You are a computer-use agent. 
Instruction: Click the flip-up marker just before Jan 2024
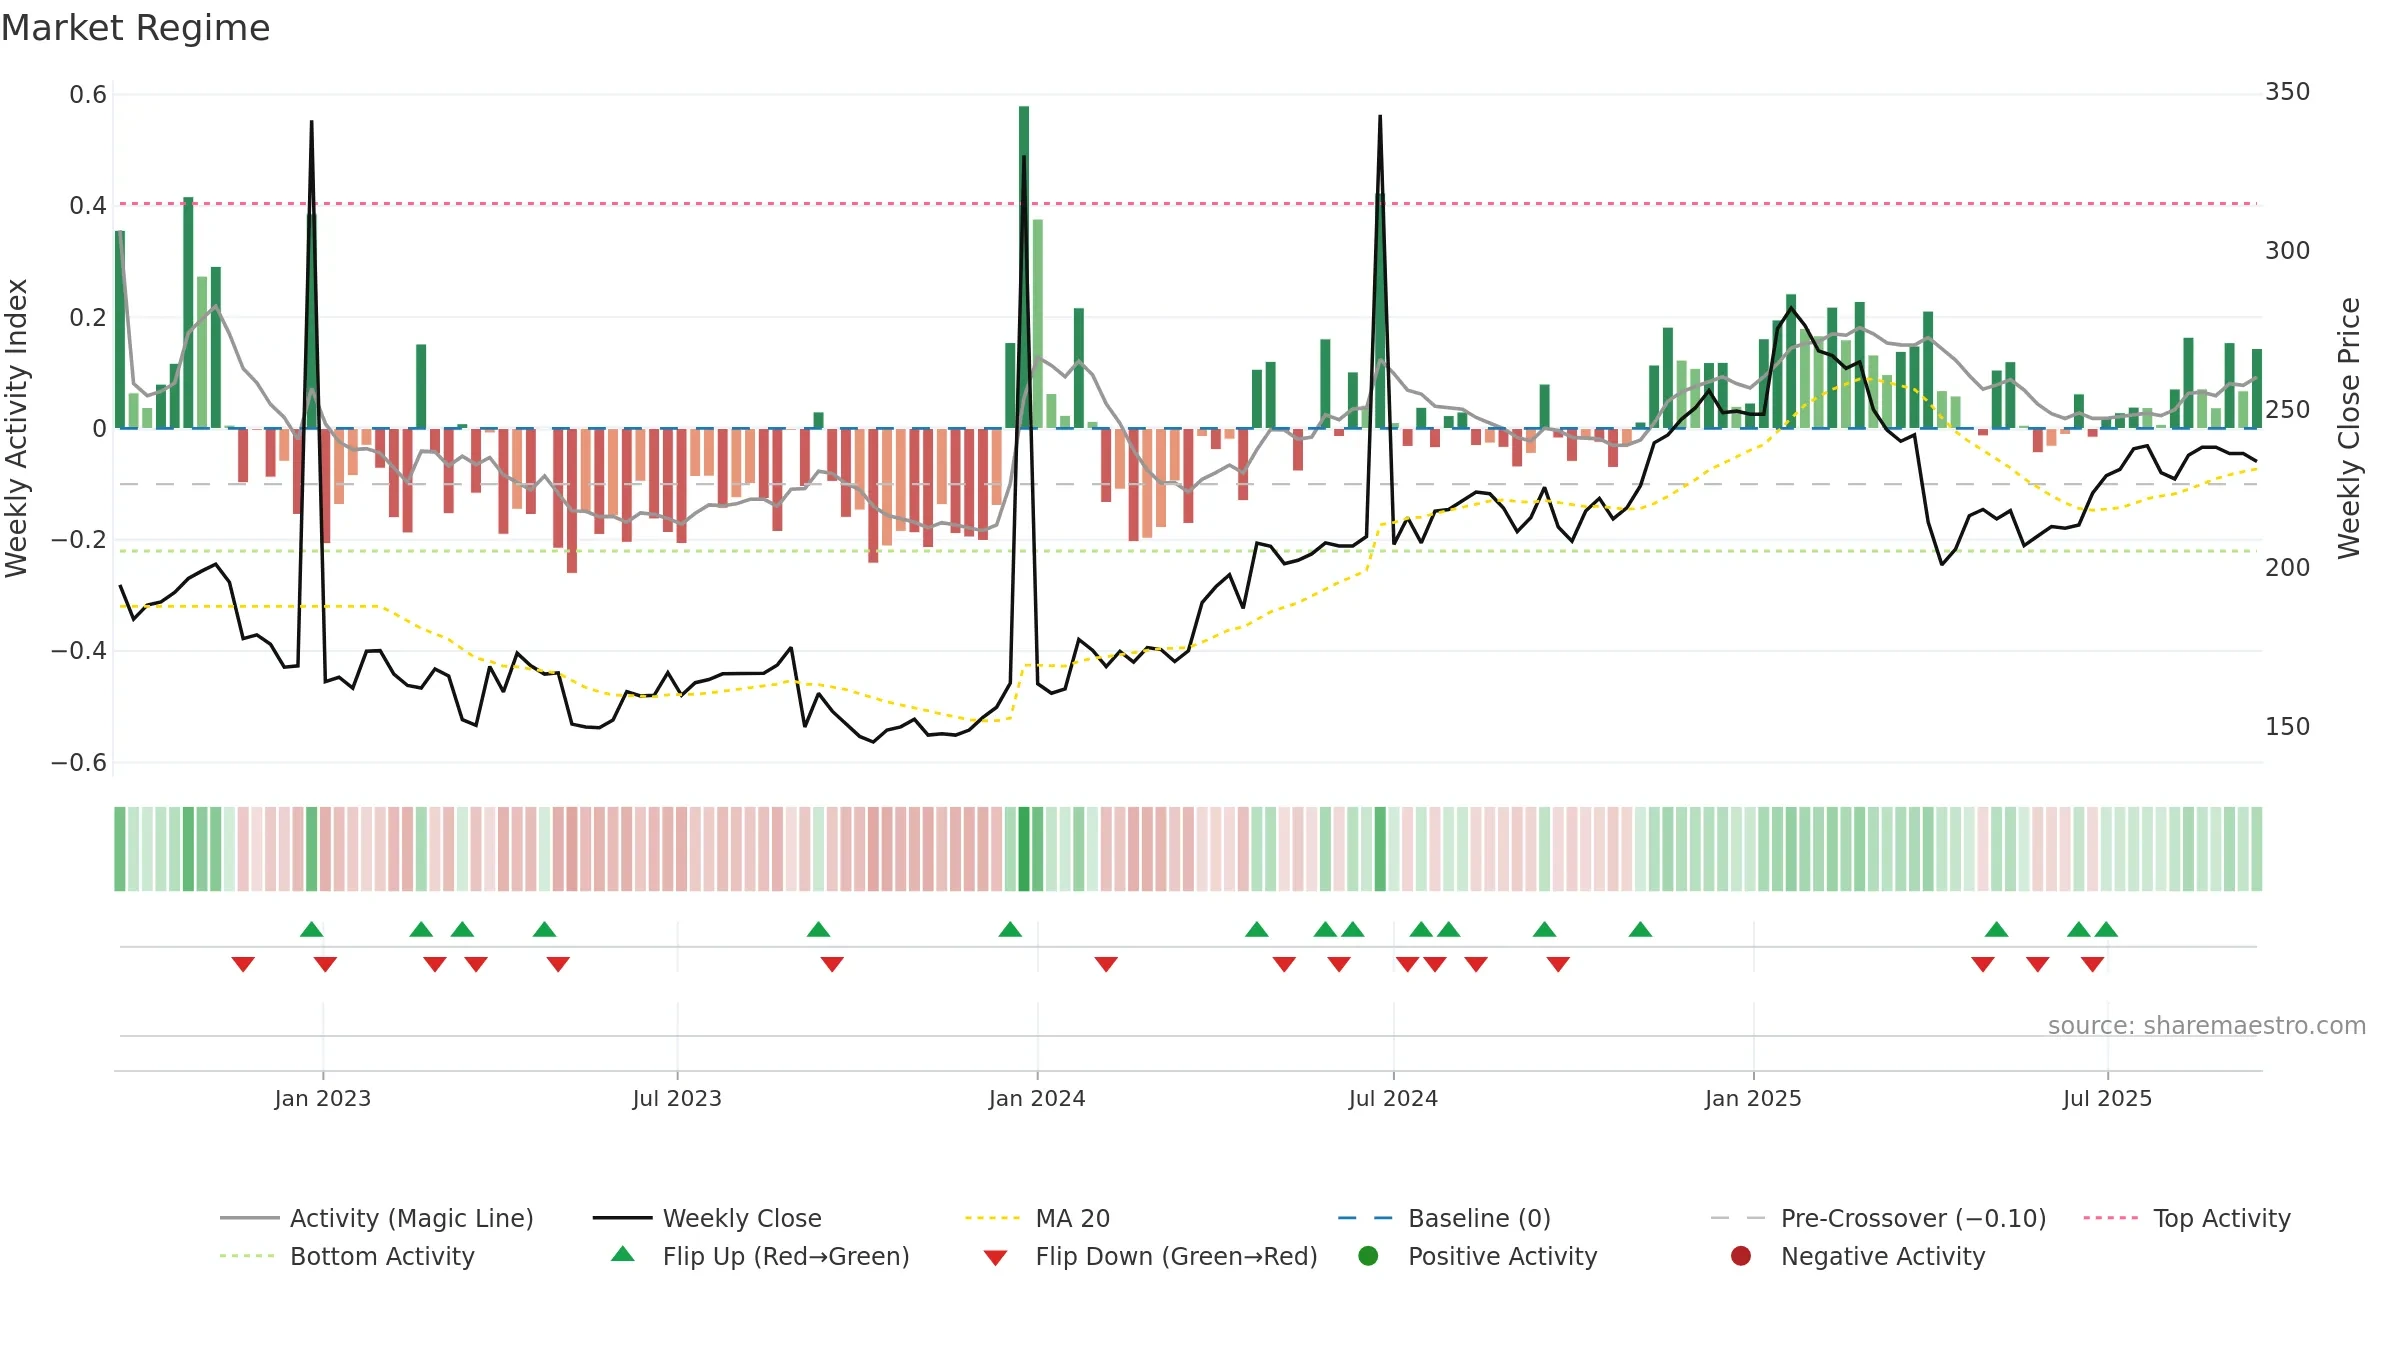pyautogui.click(x=1010, y=929)
